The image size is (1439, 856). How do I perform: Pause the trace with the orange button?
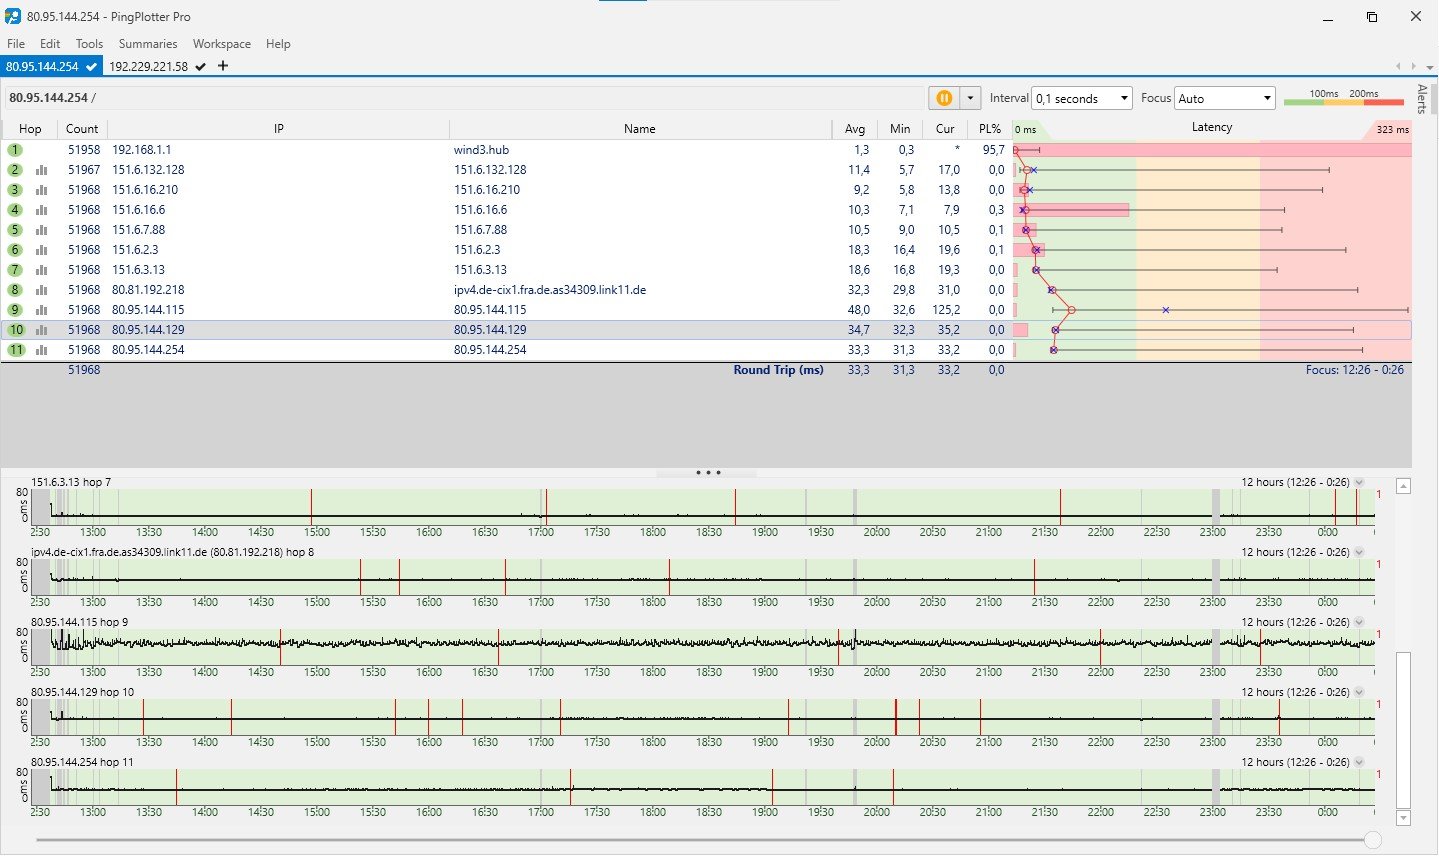[943, 98]
